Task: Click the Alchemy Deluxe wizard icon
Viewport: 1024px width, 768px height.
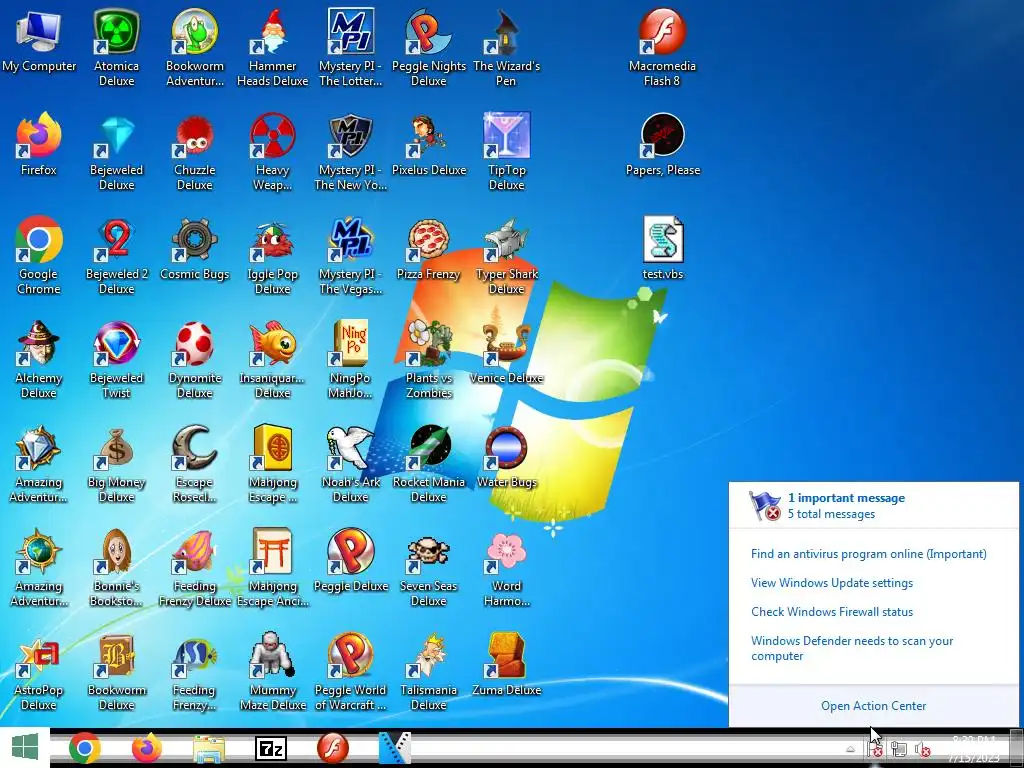Action: tap(39, 343)
